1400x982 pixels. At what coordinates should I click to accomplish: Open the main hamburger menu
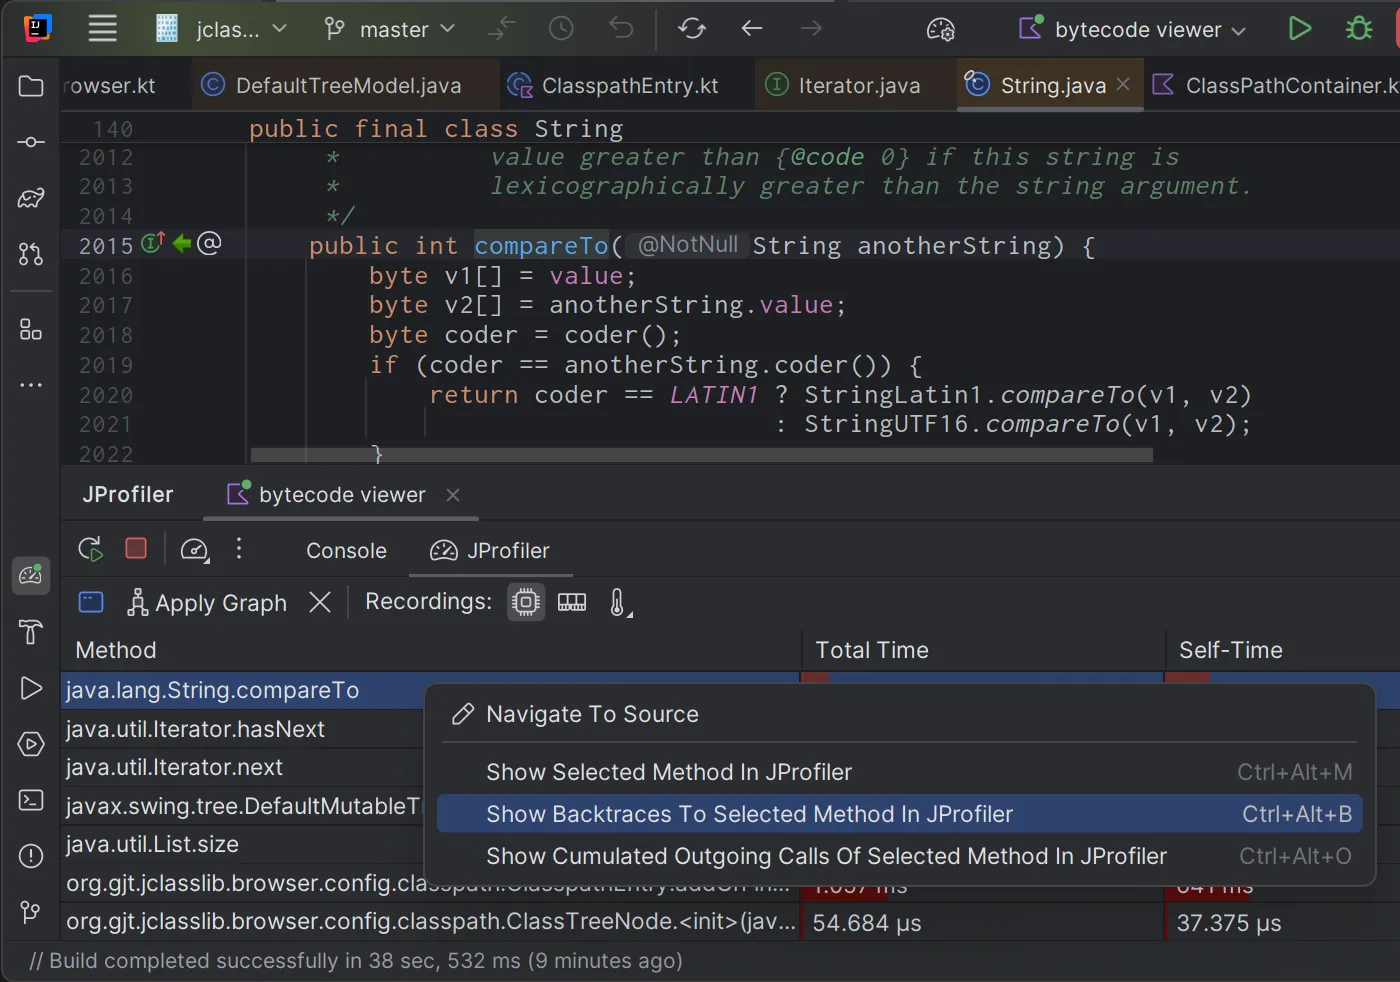point(102,29)
